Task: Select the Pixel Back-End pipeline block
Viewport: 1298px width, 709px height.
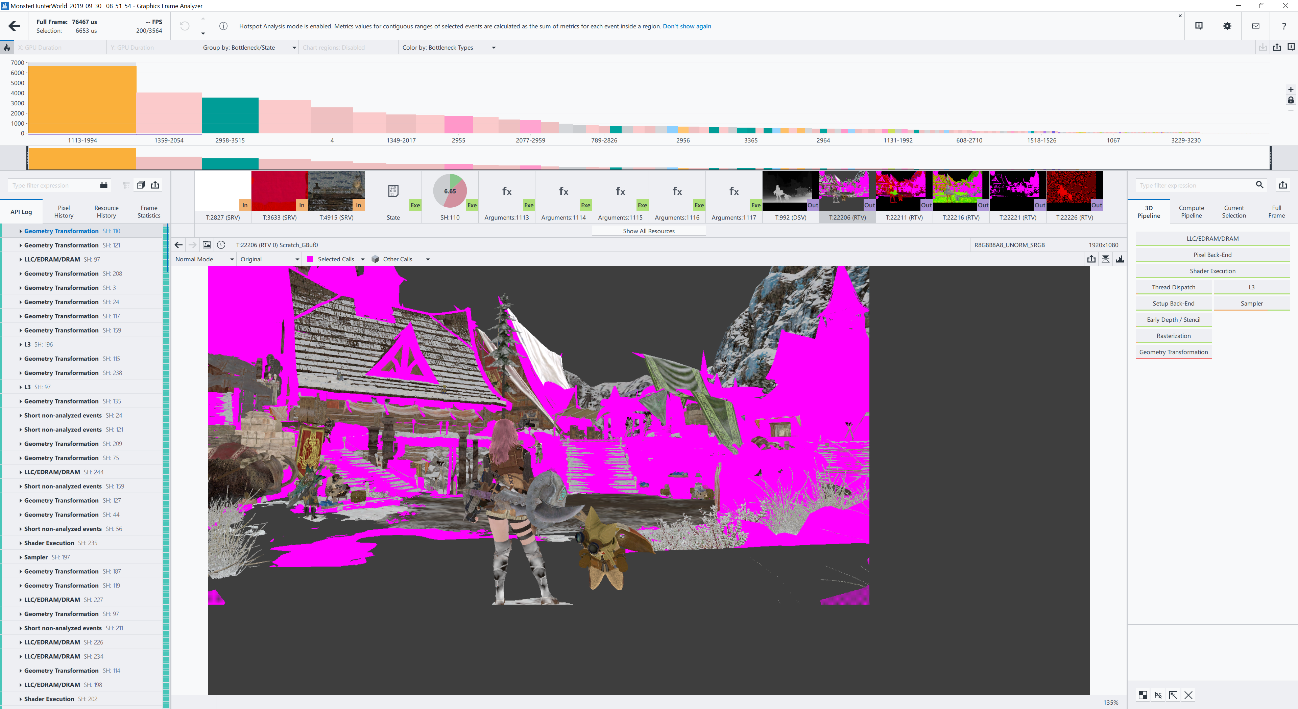Action: tap(1213, 255)
